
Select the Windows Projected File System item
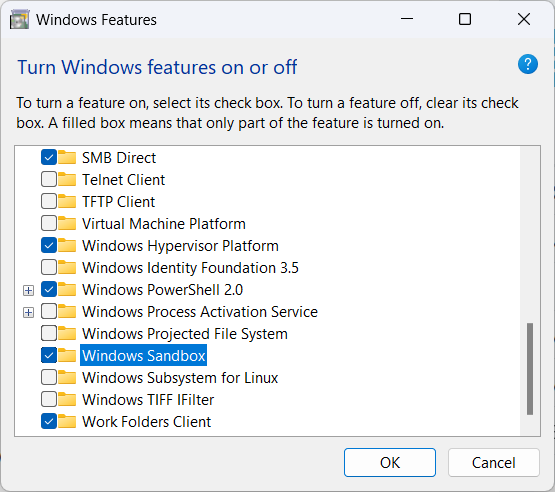point(185,334)
